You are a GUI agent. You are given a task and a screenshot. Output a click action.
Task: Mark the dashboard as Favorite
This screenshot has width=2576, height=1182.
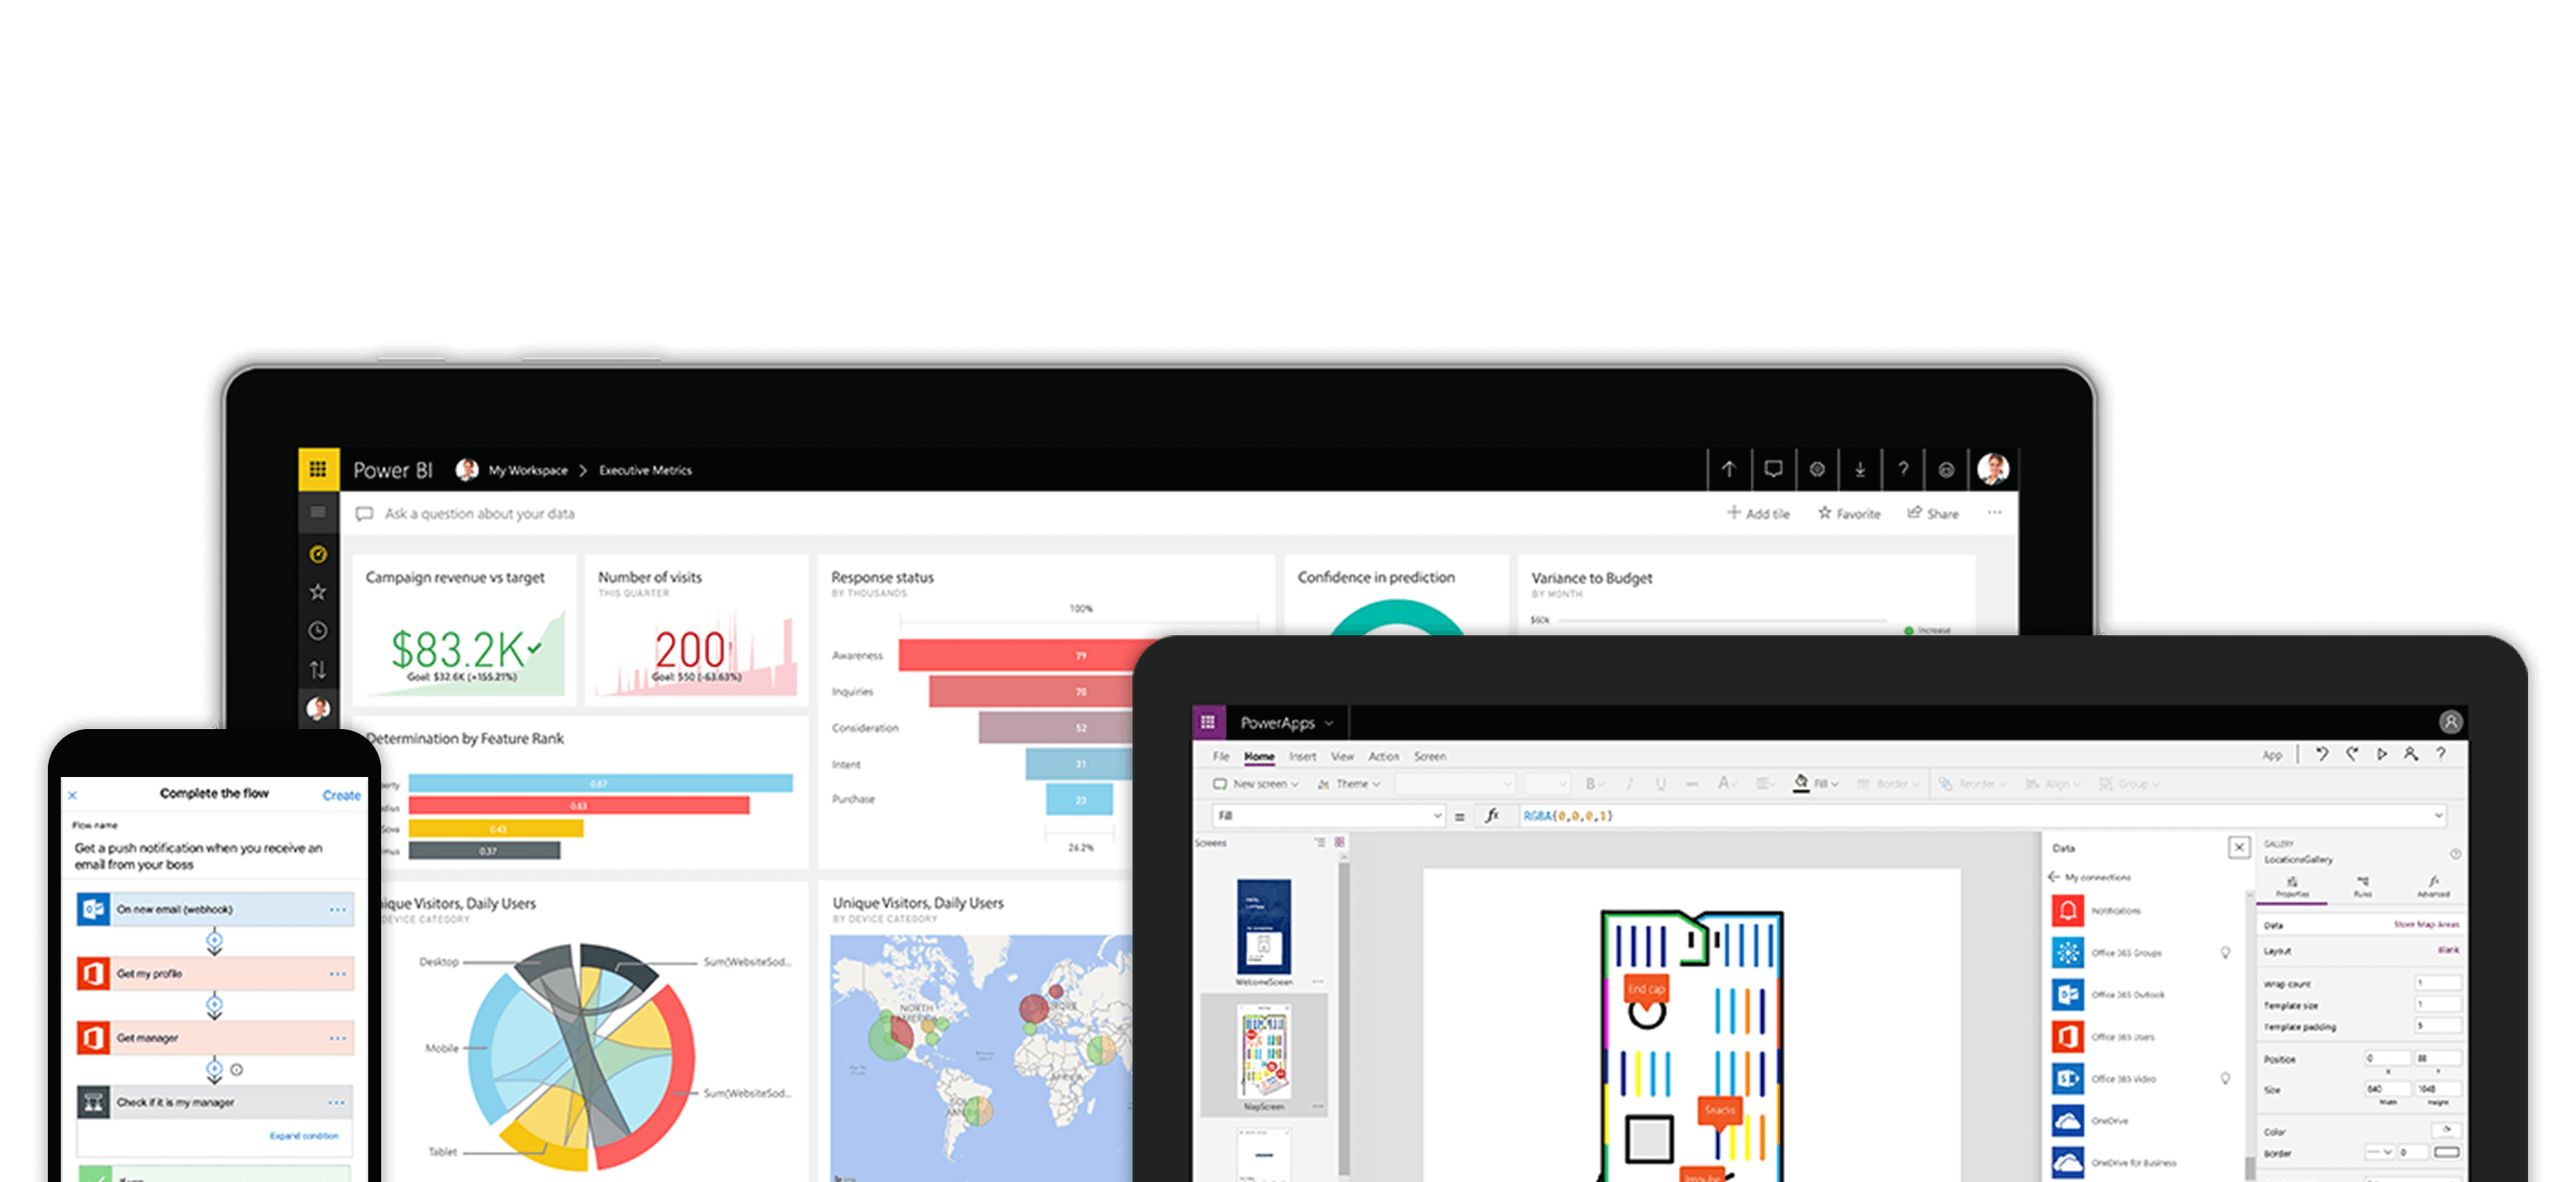(x=1849, y=513)
